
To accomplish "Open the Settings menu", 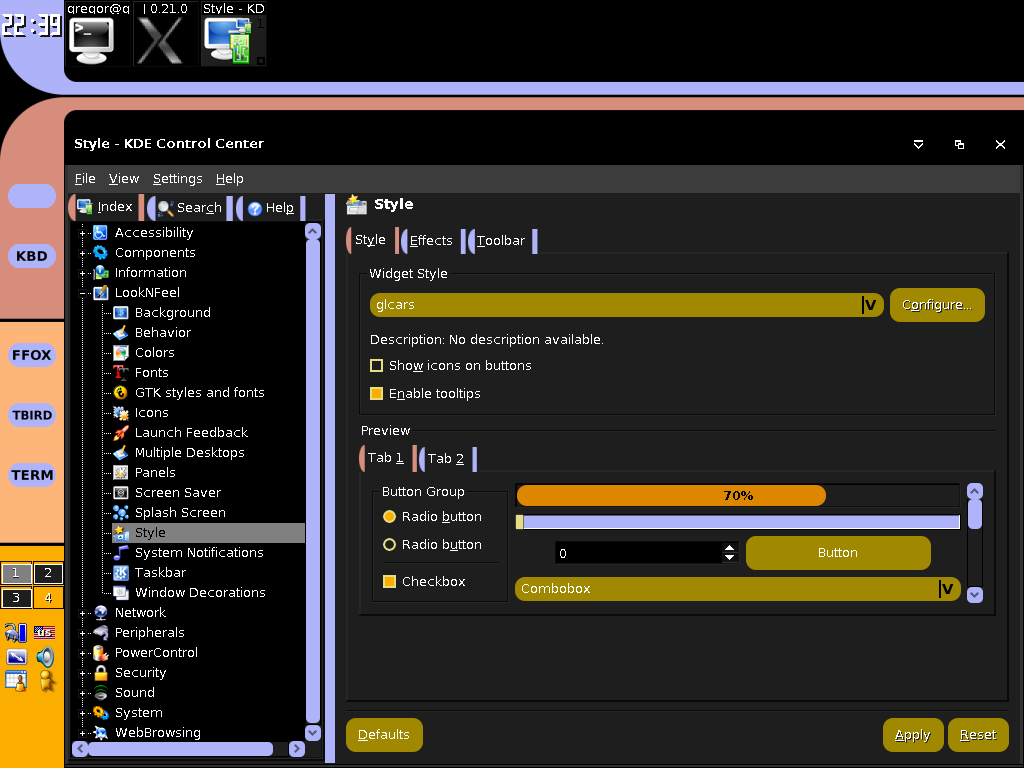I will (178, 179).
